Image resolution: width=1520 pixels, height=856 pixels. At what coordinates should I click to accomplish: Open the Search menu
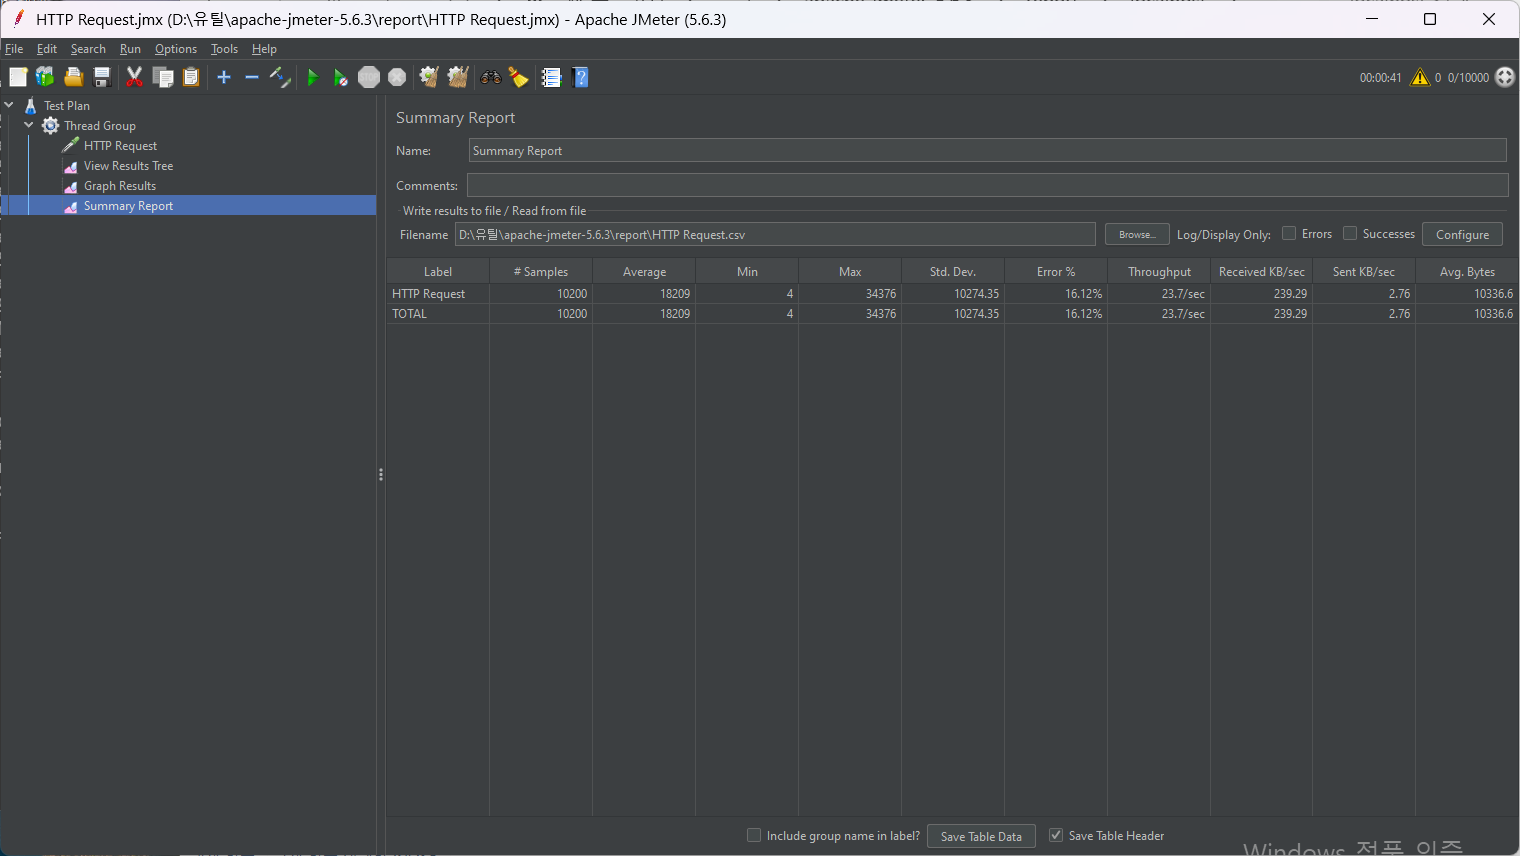[x=88, y=49]
